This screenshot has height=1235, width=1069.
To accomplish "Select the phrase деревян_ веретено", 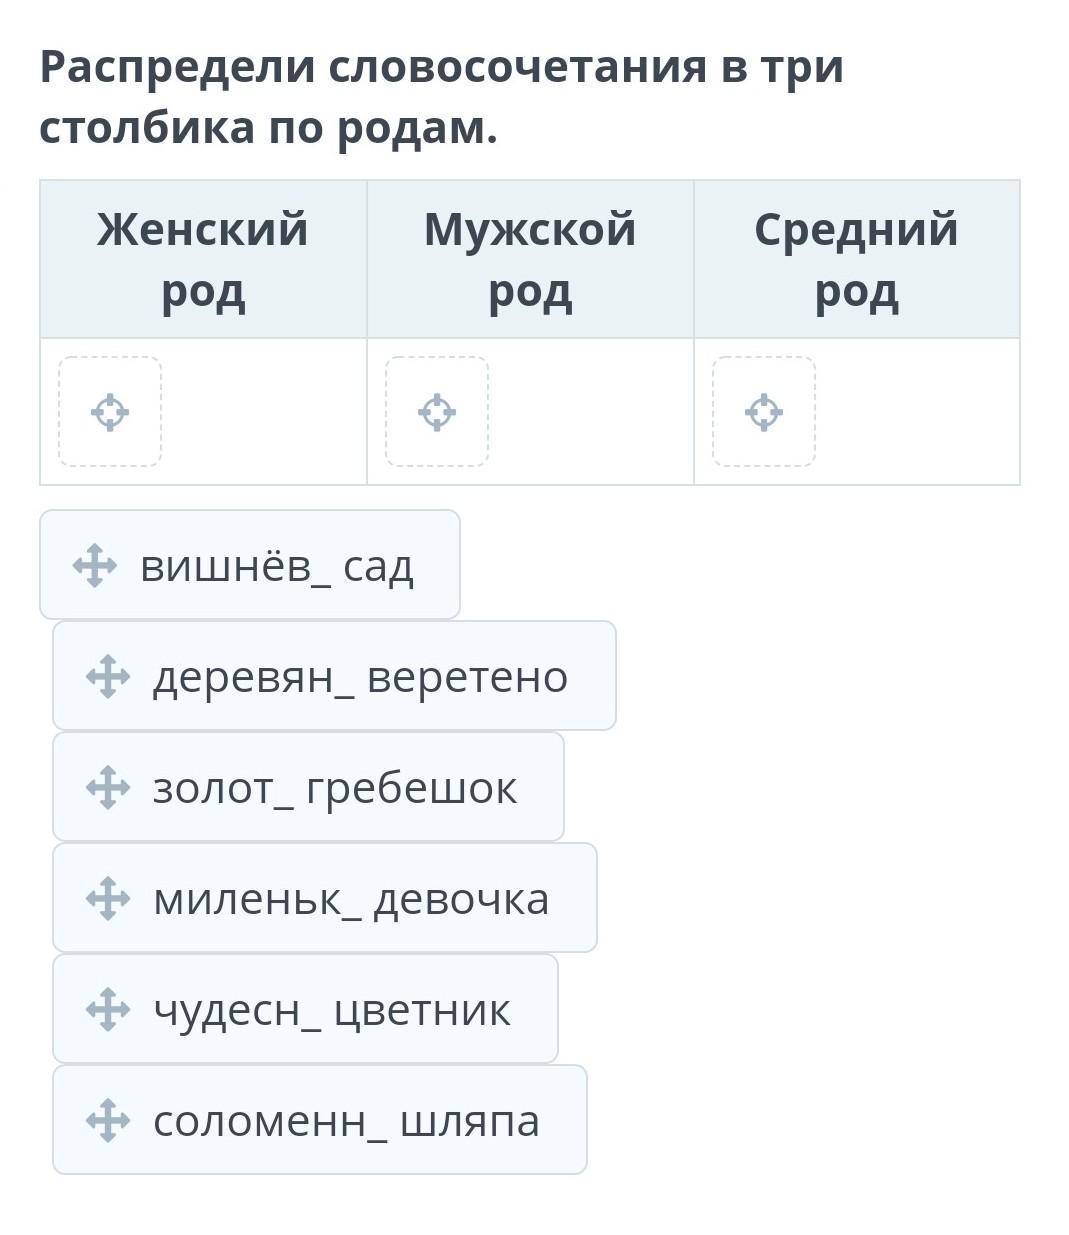I will pos(360,678).
